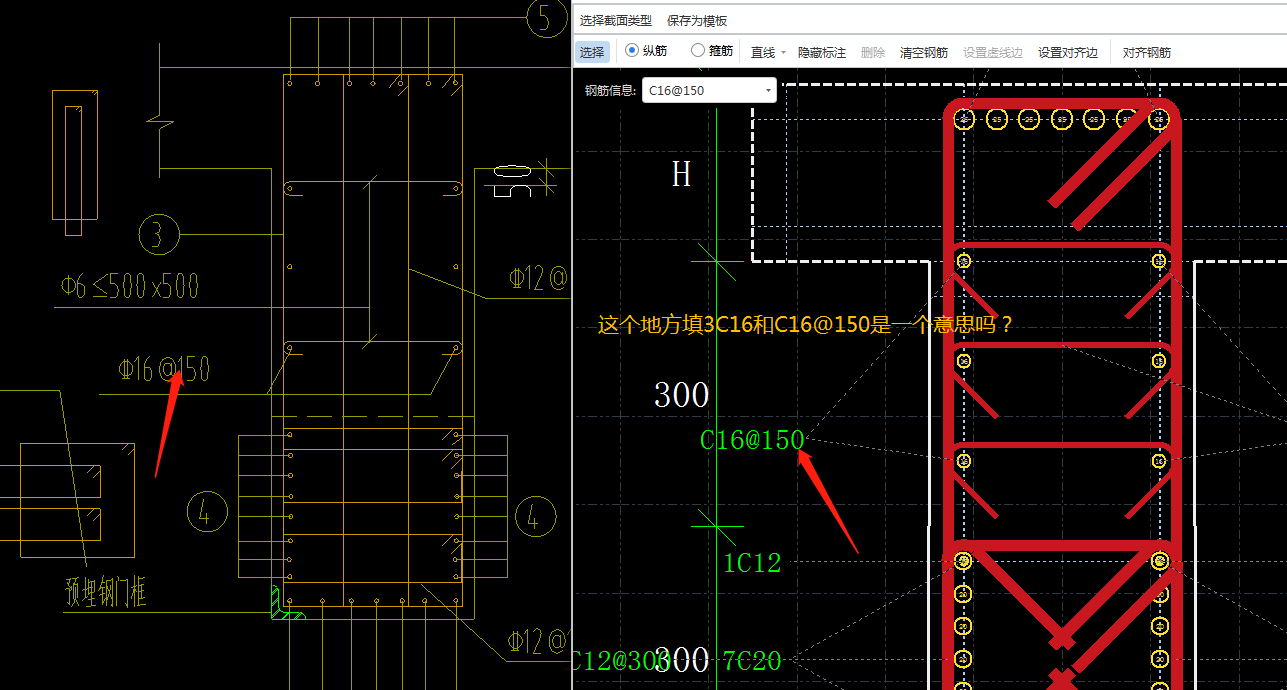1287x690 pixels.
Task: Click the 设置对齐边 button
Action: point(1067,52)
